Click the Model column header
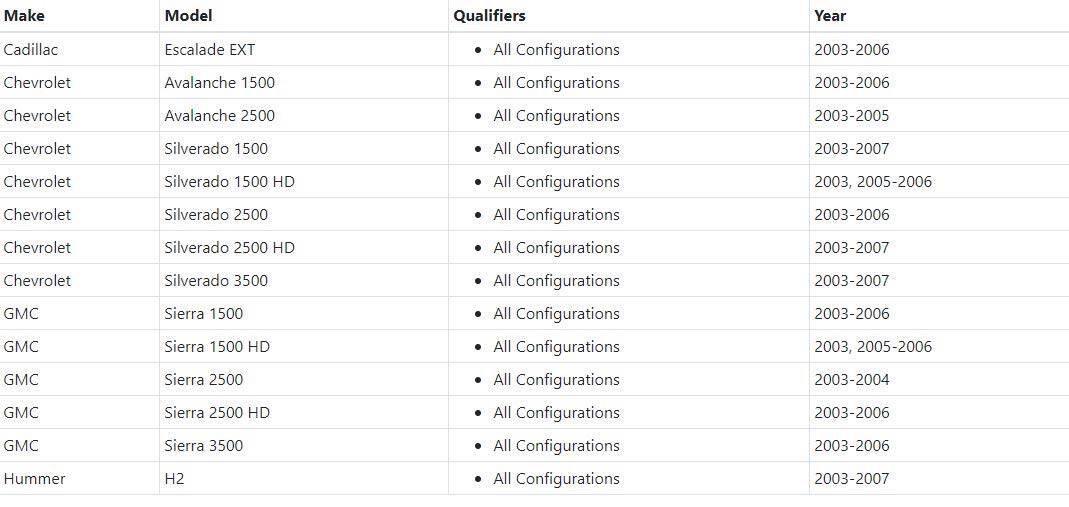This screenshot has height=507, width=1069. coord(188,16)
